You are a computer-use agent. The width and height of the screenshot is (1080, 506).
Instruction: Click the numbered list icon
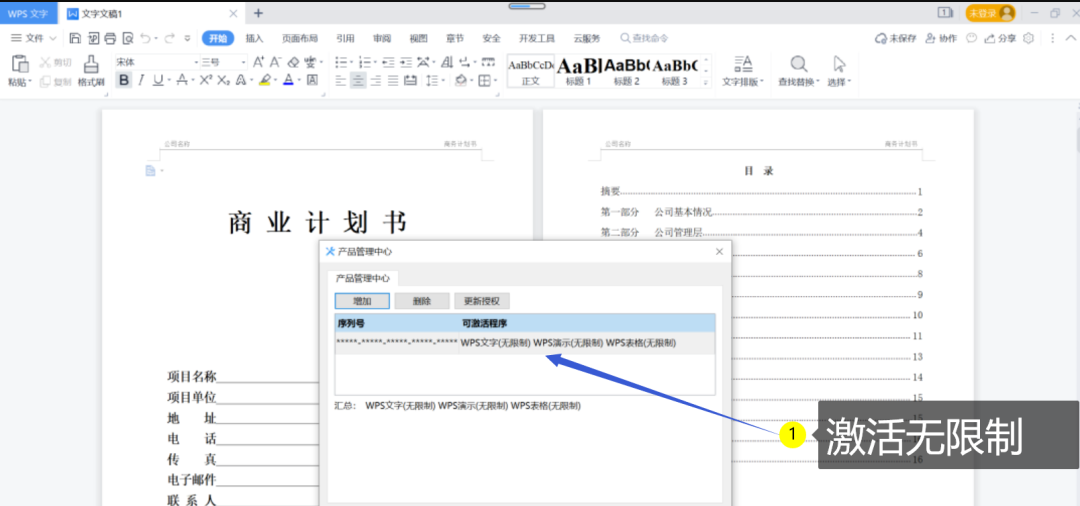(x=364, y=62)
